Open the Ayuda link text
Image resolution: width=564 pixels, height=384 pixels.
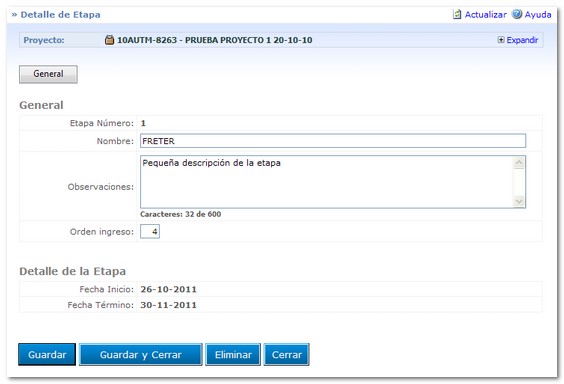point(538,15)
